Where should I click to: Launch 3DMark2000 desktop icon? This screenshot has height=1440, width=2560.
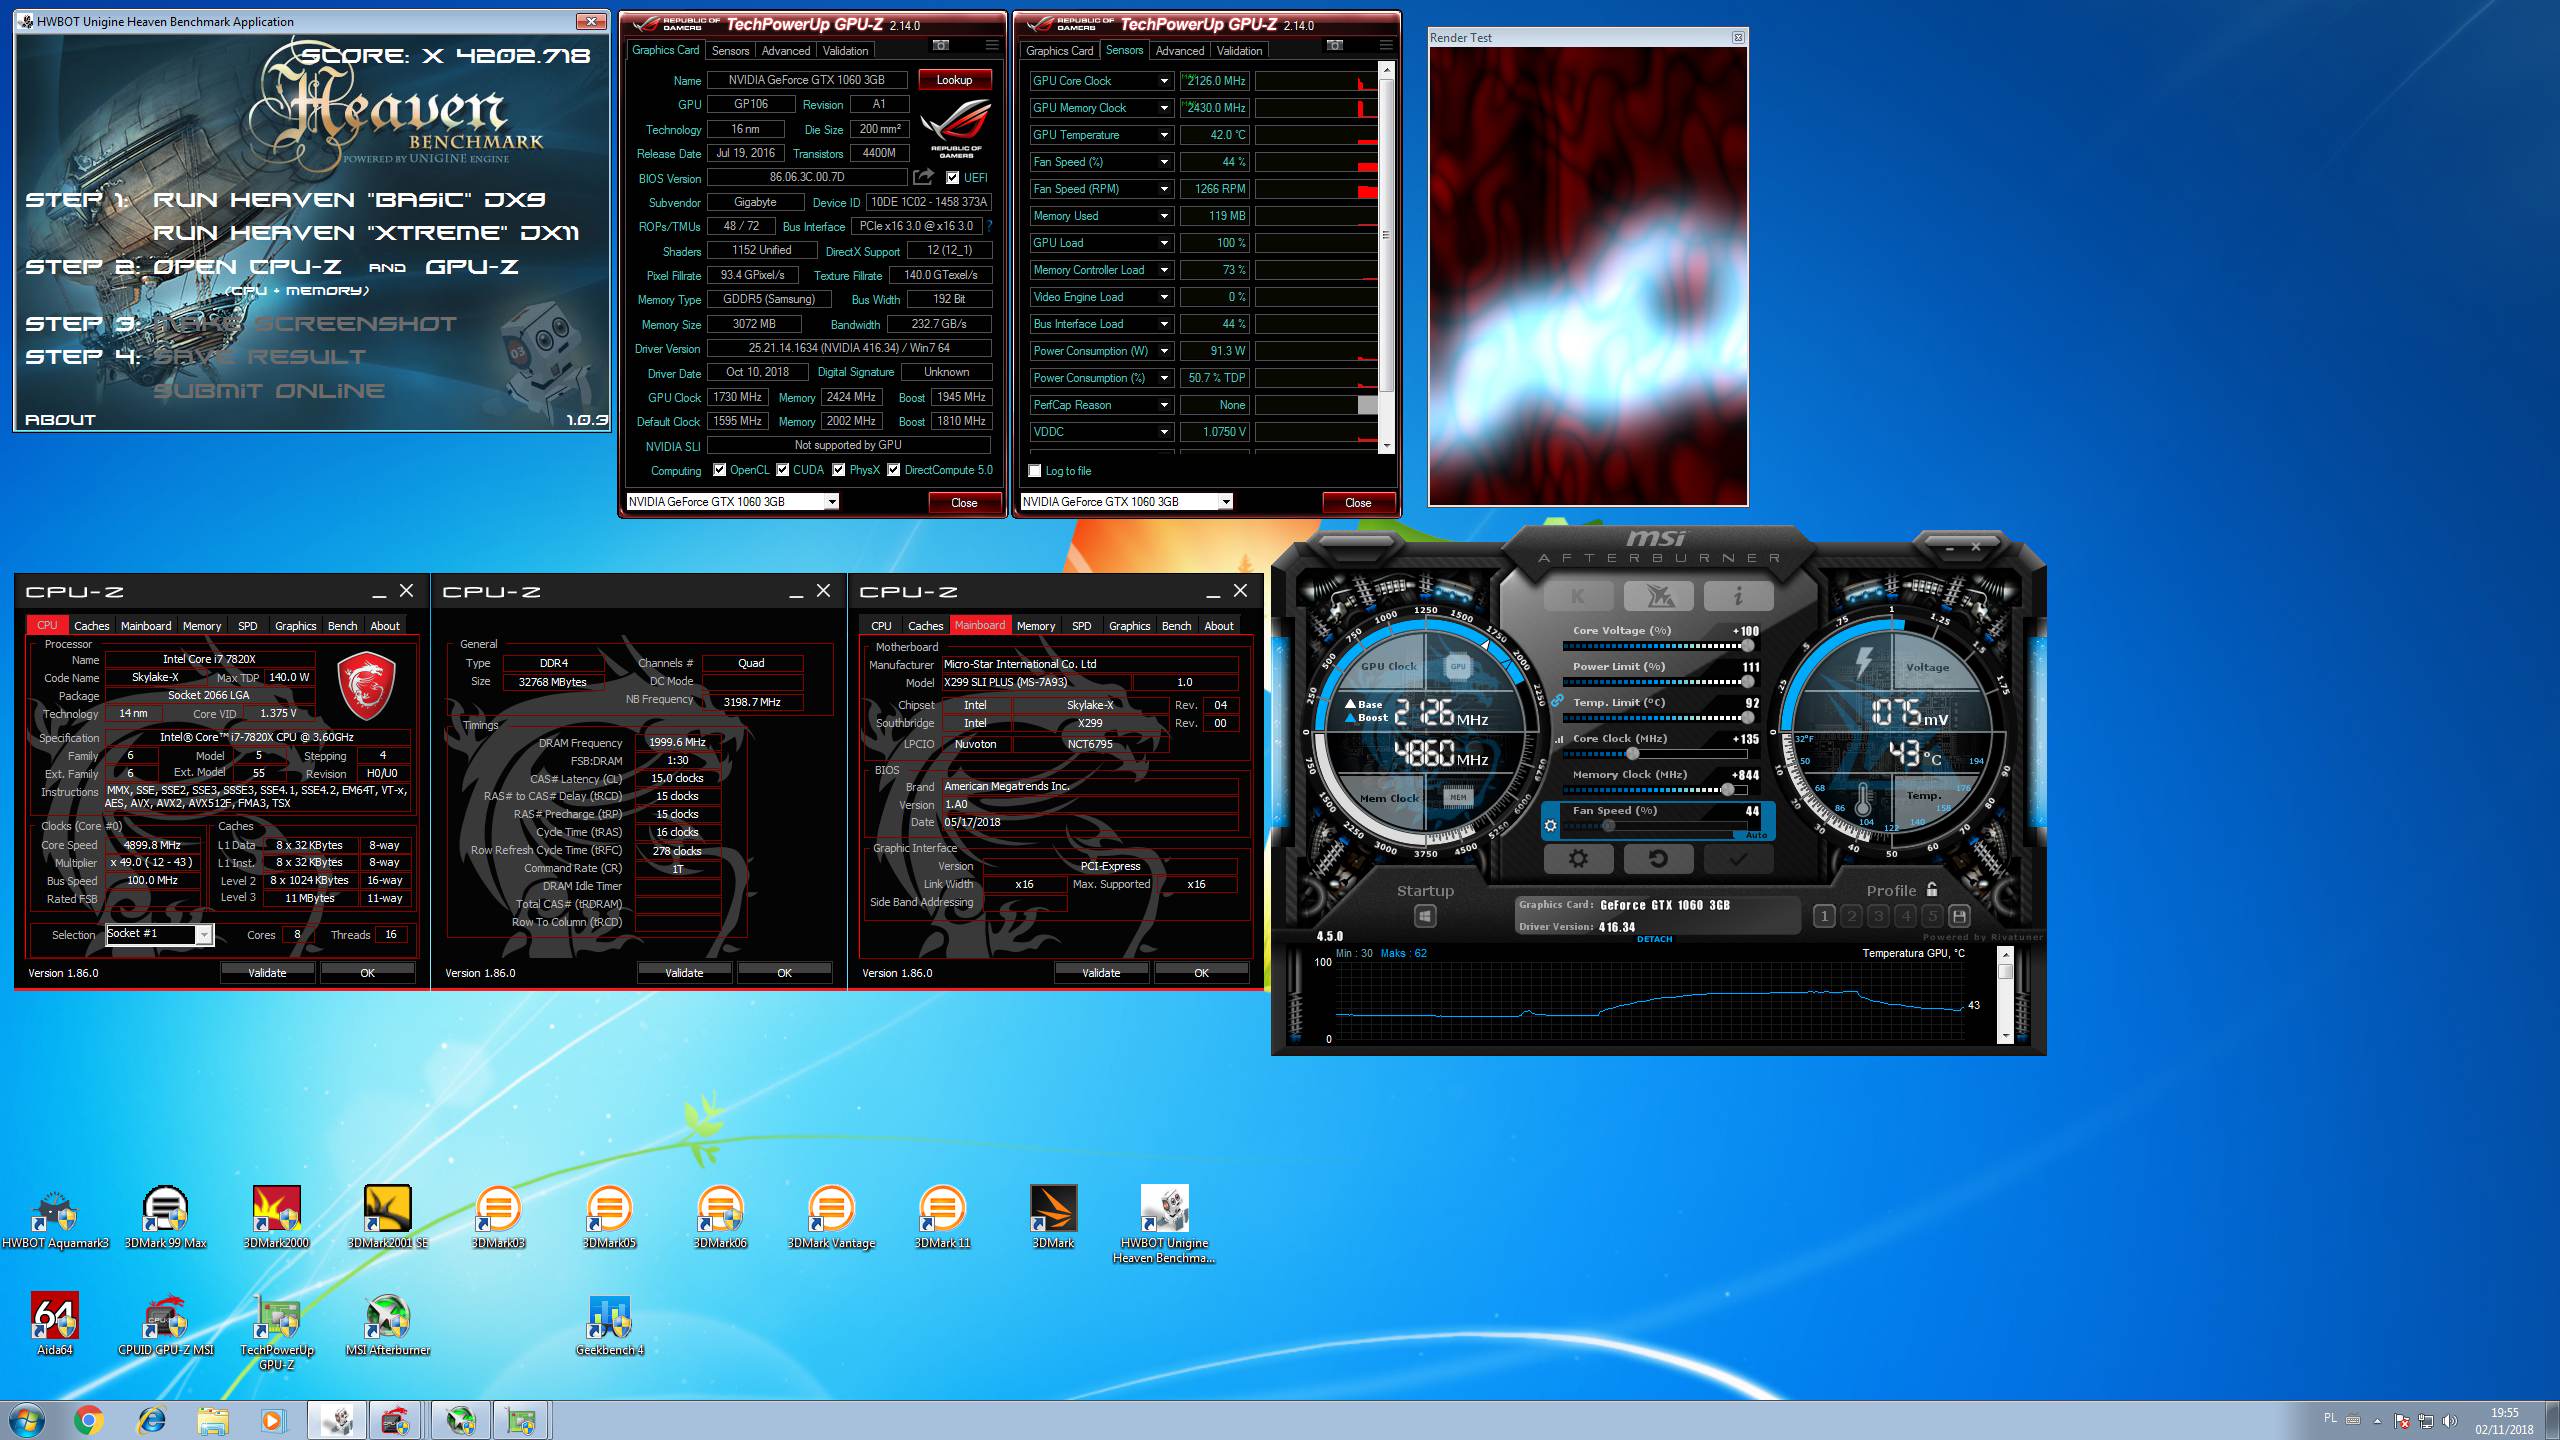(277, 1217)
